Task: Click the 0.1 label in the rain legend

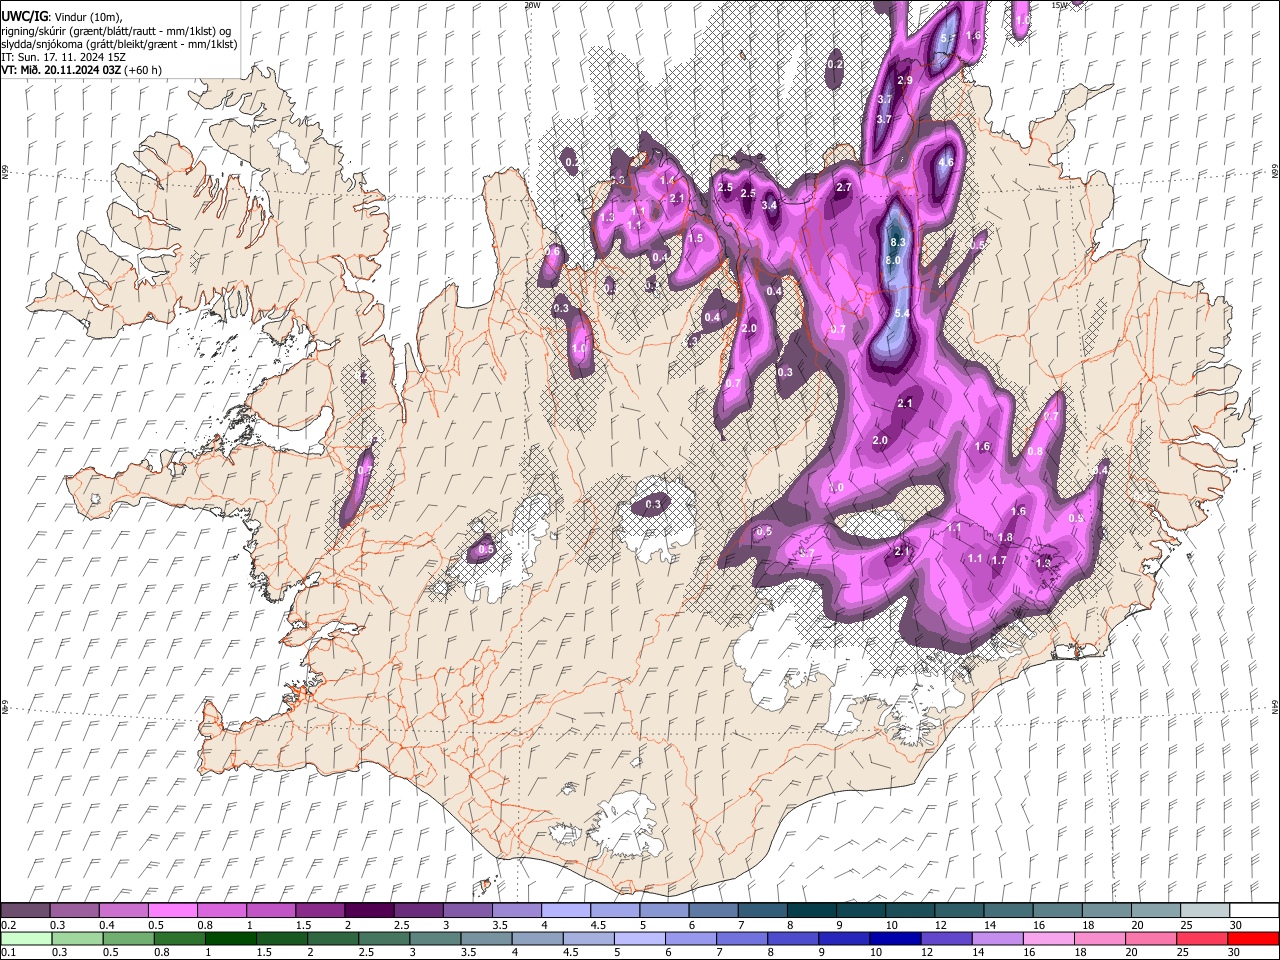Action: [8, 953]
